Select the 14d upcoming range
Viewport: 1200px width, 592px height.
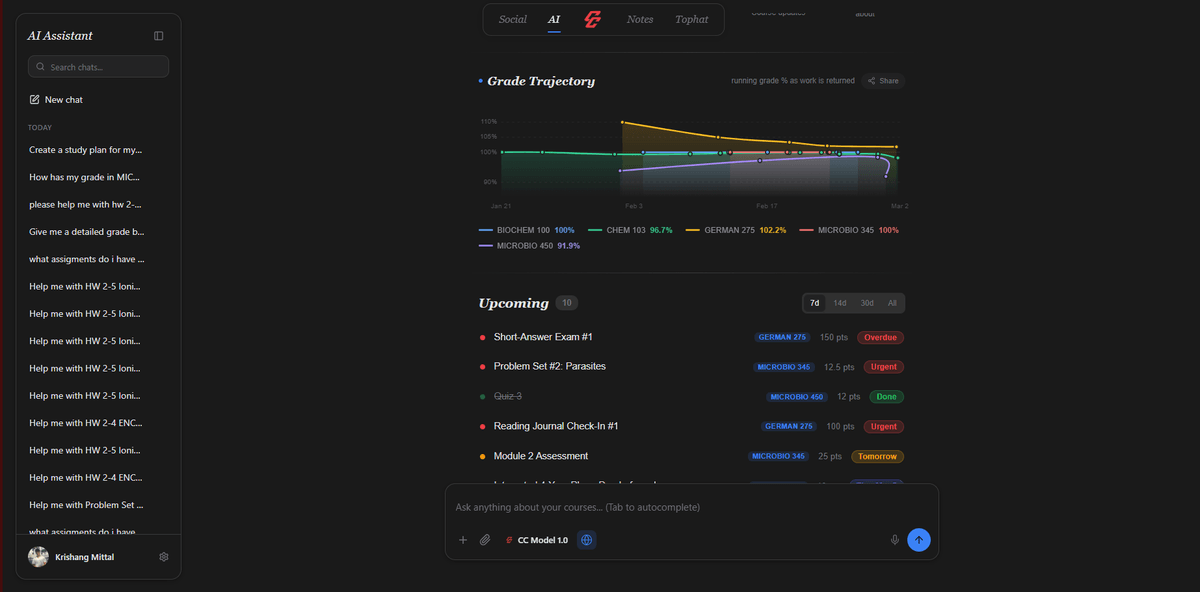(x=840, y=301)
